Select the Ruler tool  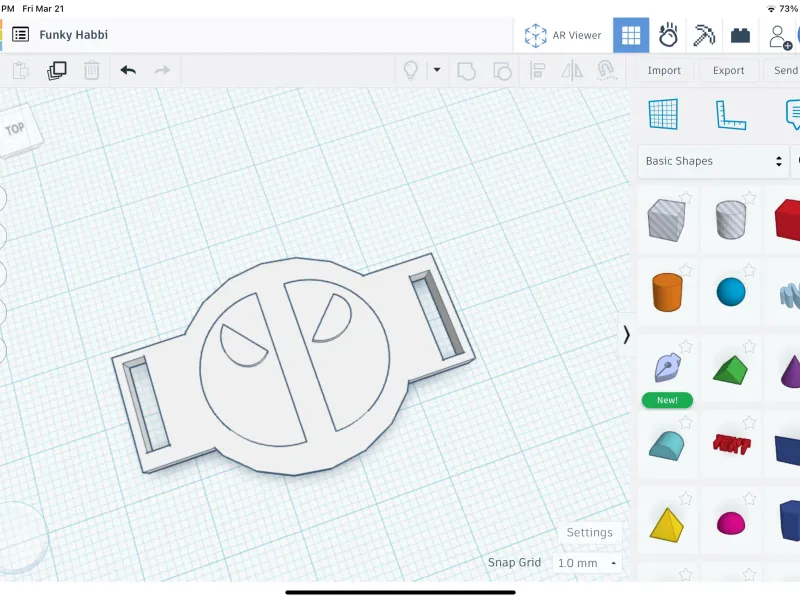[x=731, y=115]
